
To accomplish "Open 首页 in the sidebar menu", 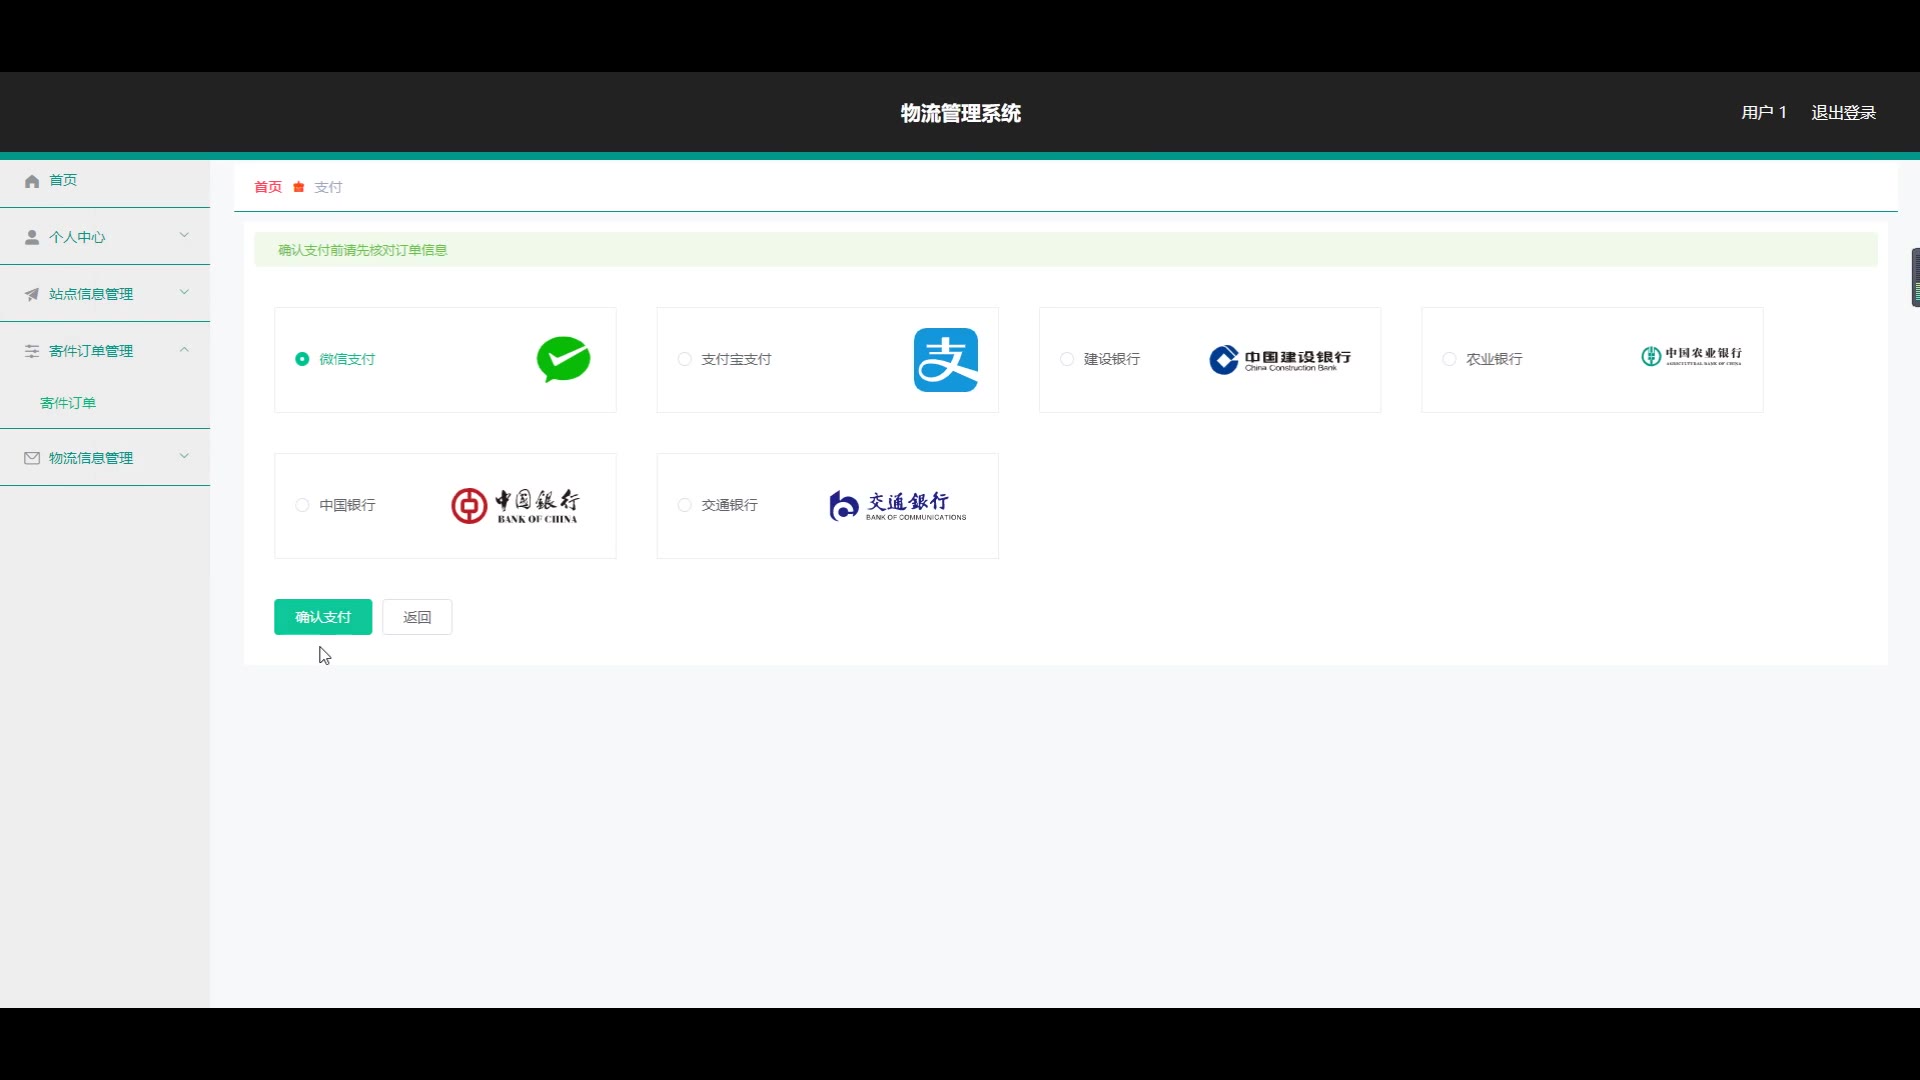I will (x=105, y=181).
